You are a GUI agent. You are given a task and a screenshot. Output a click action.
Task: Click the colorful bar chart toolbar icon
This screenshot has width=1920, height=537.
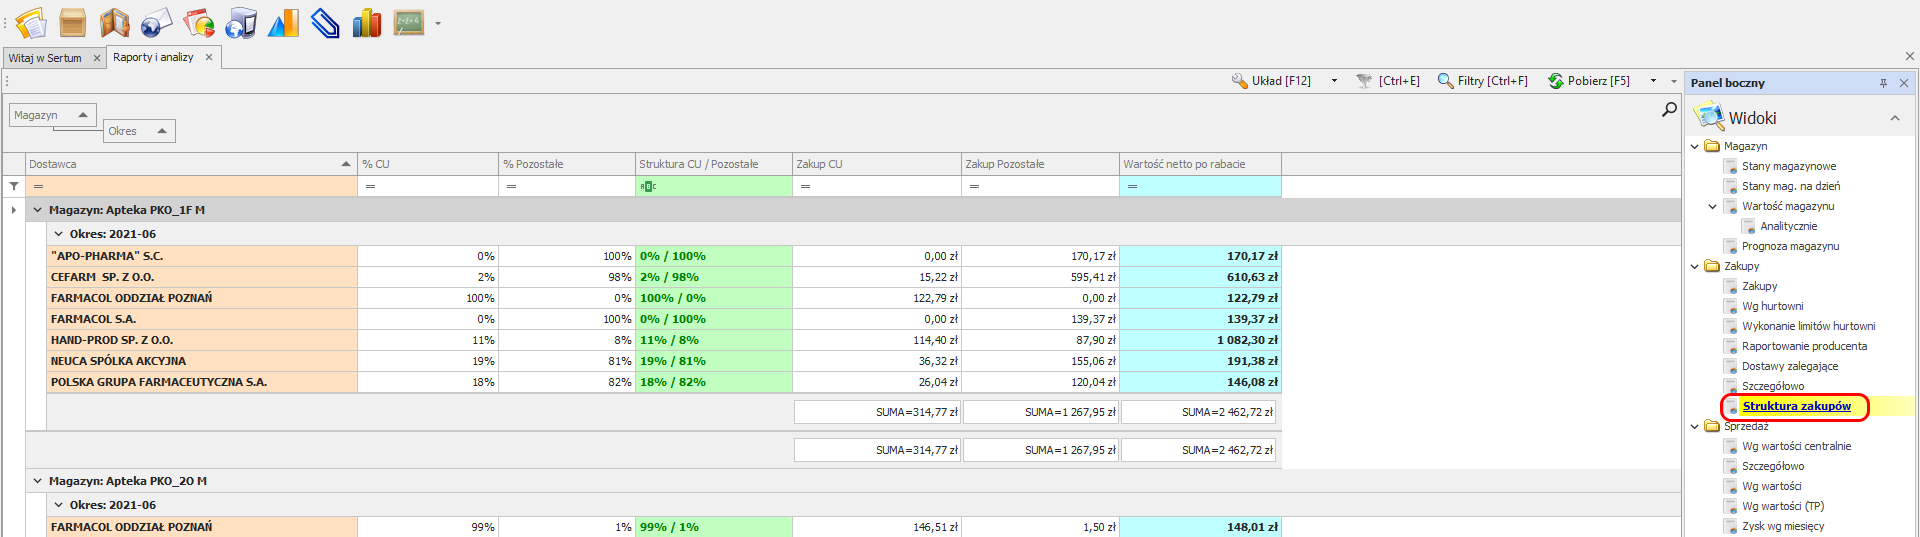point(367,22)
